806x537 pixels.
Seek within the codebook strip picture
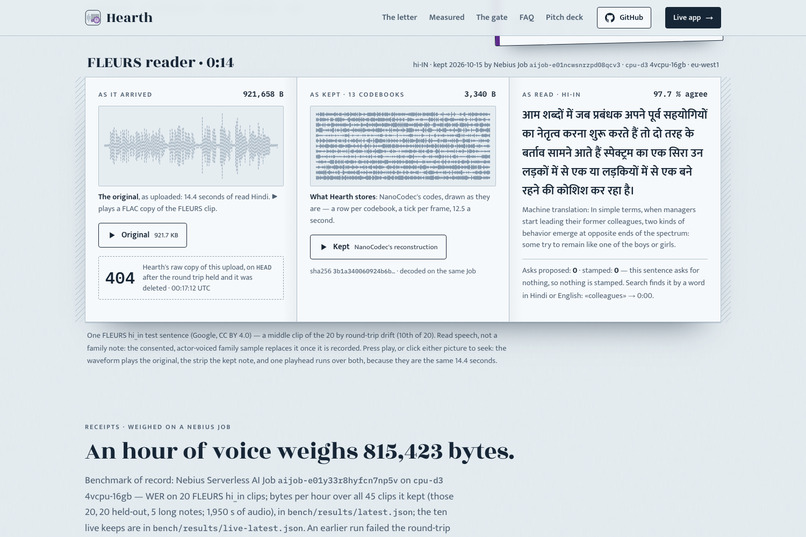[402, 146]
